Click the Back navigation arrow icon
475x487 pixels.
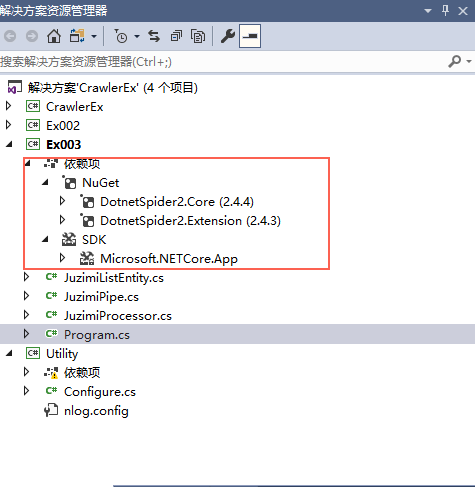[x=10, y=36]
